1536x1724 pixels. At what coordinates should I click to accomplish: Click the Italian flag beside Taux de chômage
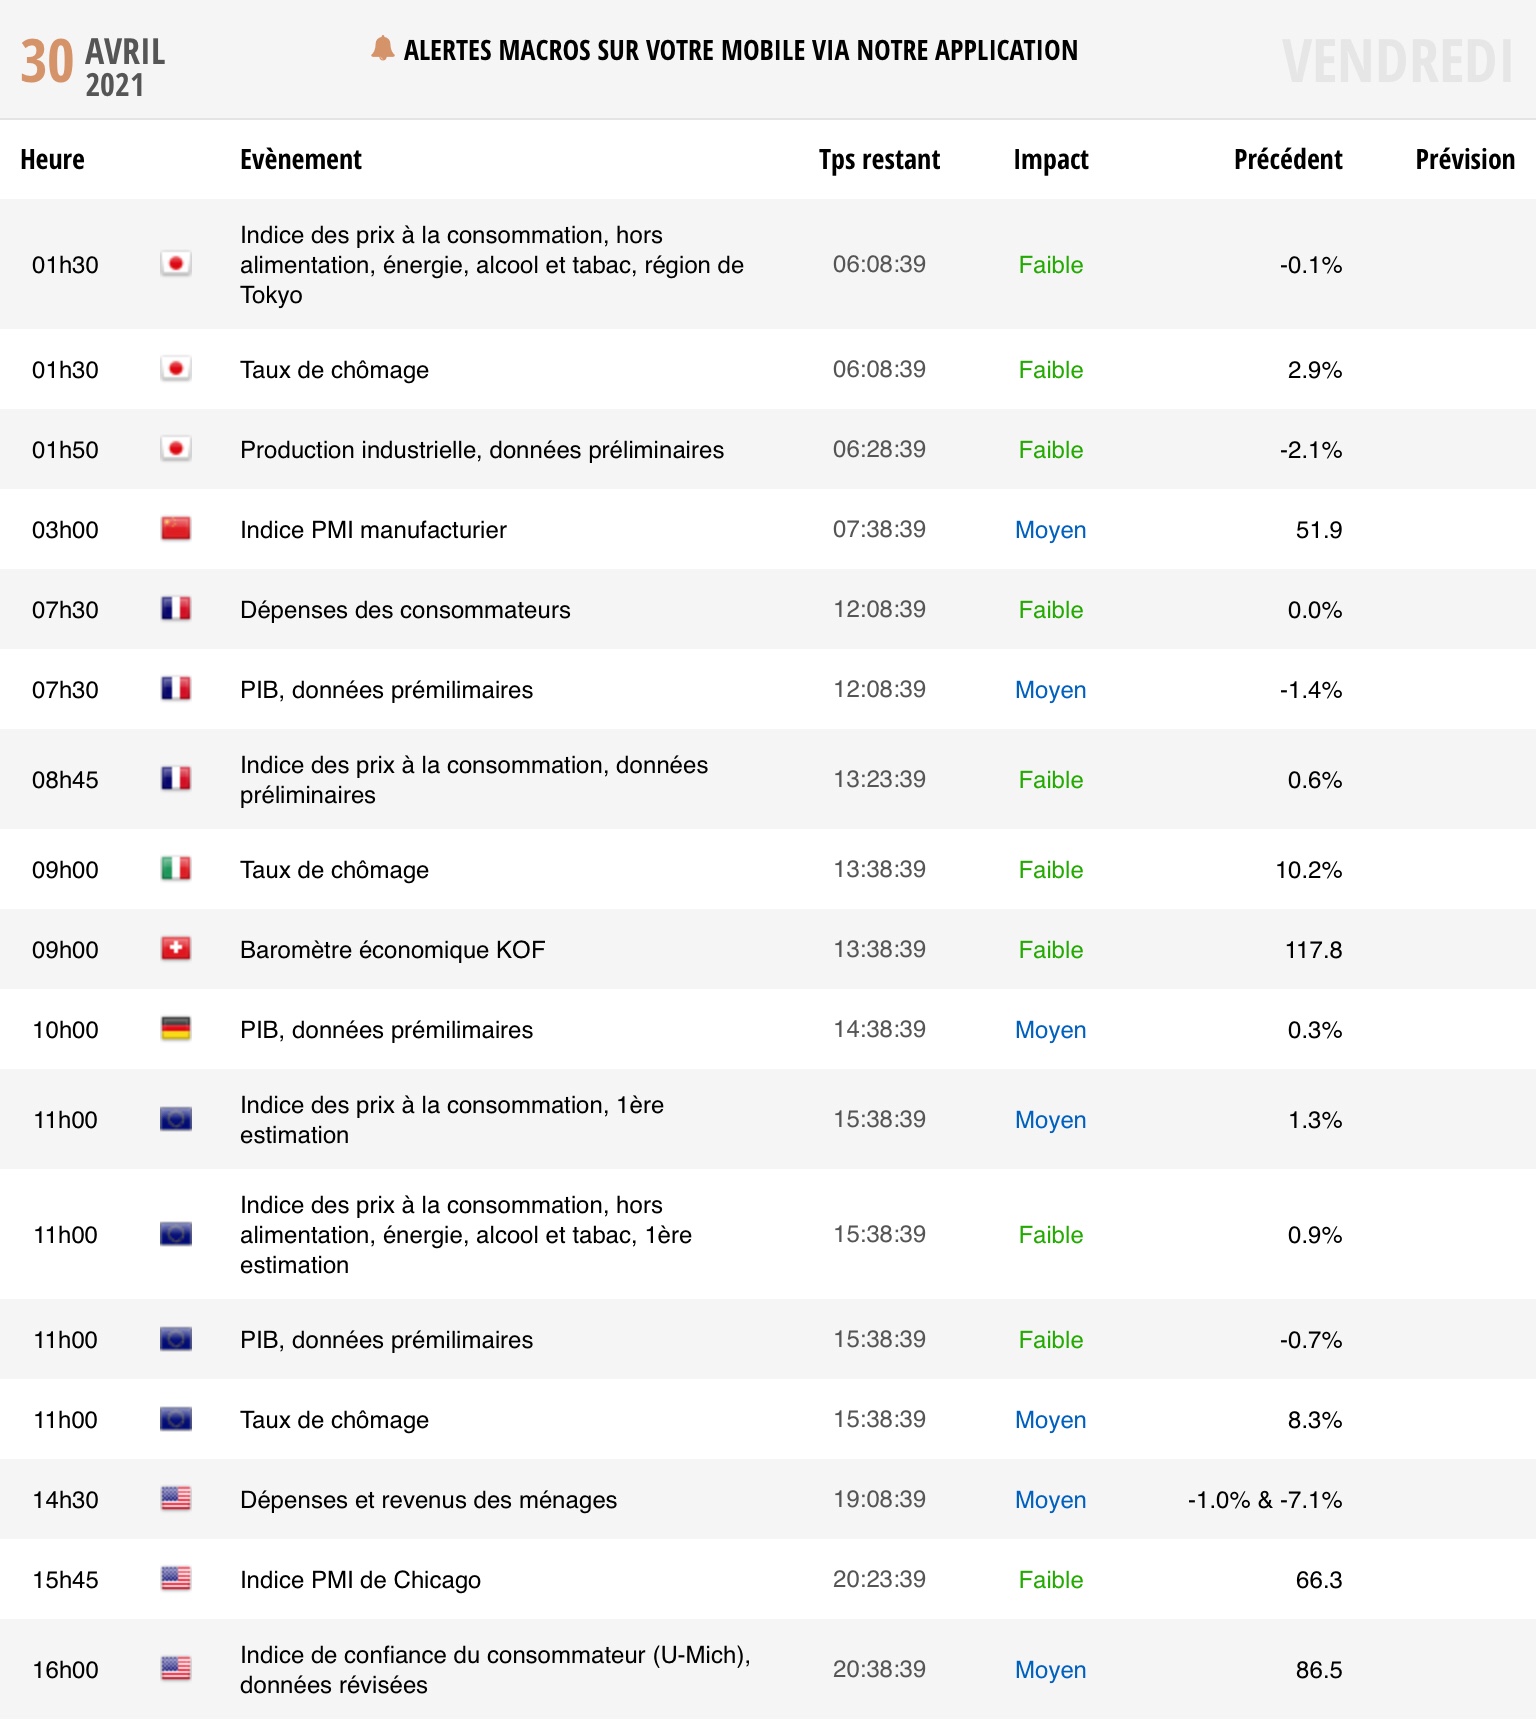176,869
